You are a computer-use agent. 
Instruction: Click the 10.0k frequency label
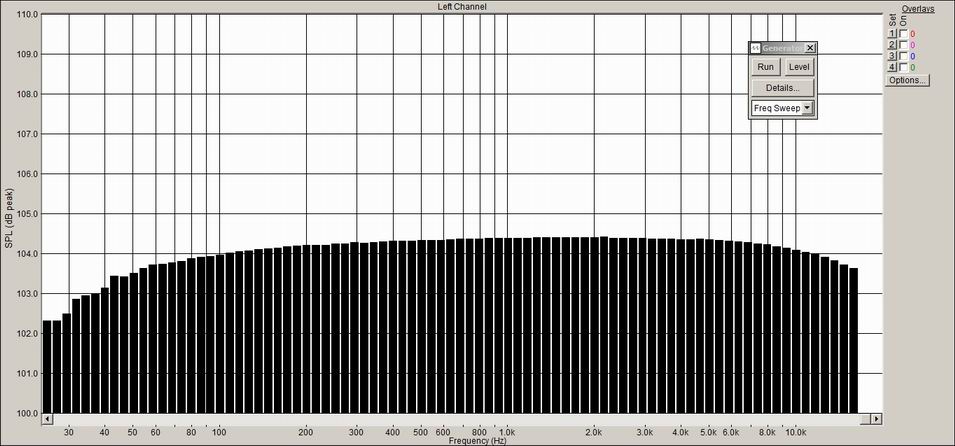click(795, 432)
